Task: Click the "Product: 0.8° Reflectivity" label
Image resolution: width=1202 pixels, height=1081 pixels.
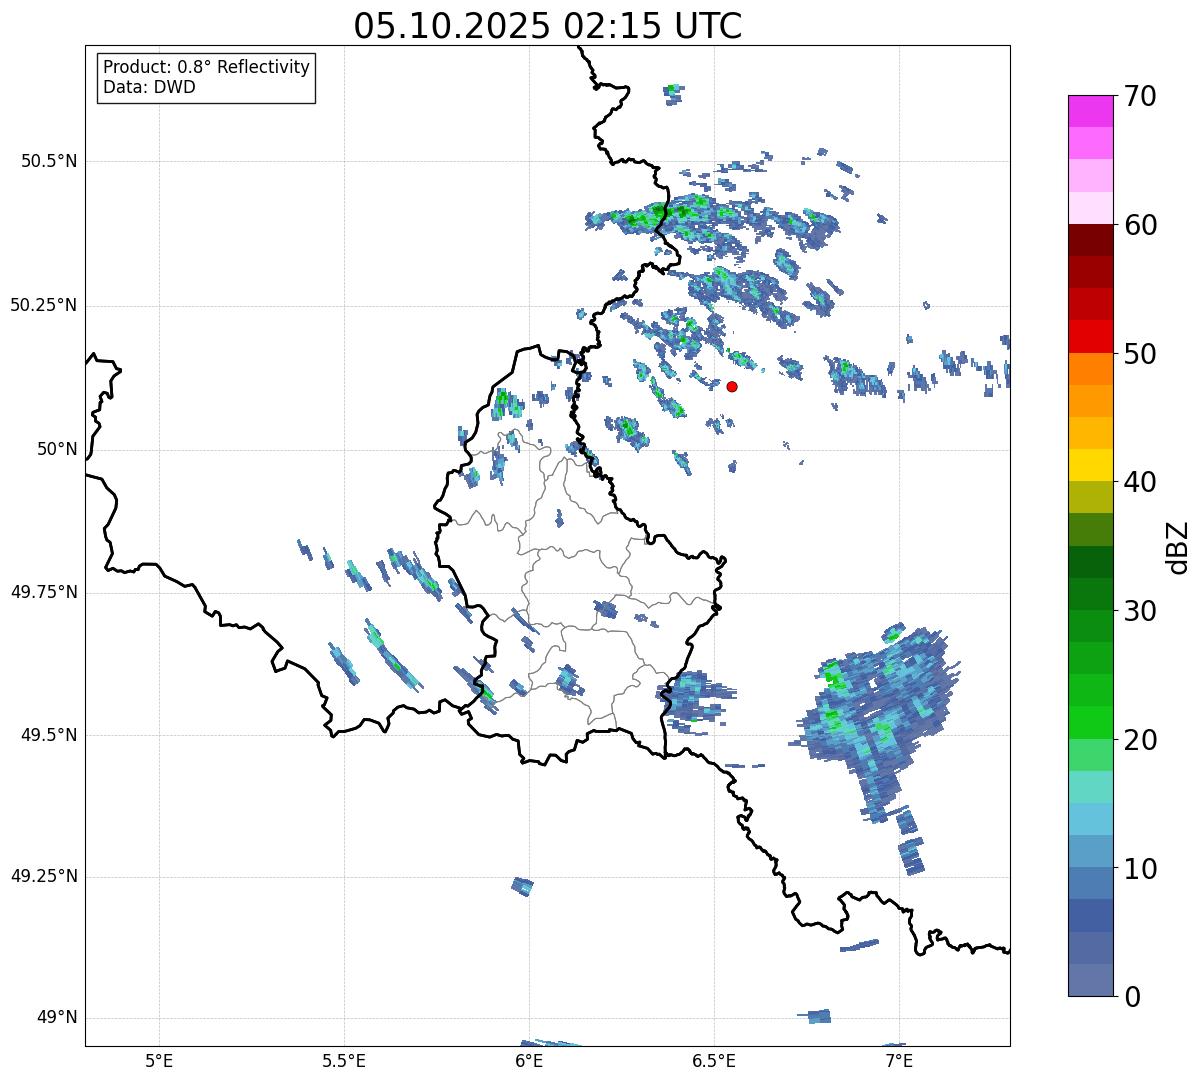Action: (x=207, y=67)
